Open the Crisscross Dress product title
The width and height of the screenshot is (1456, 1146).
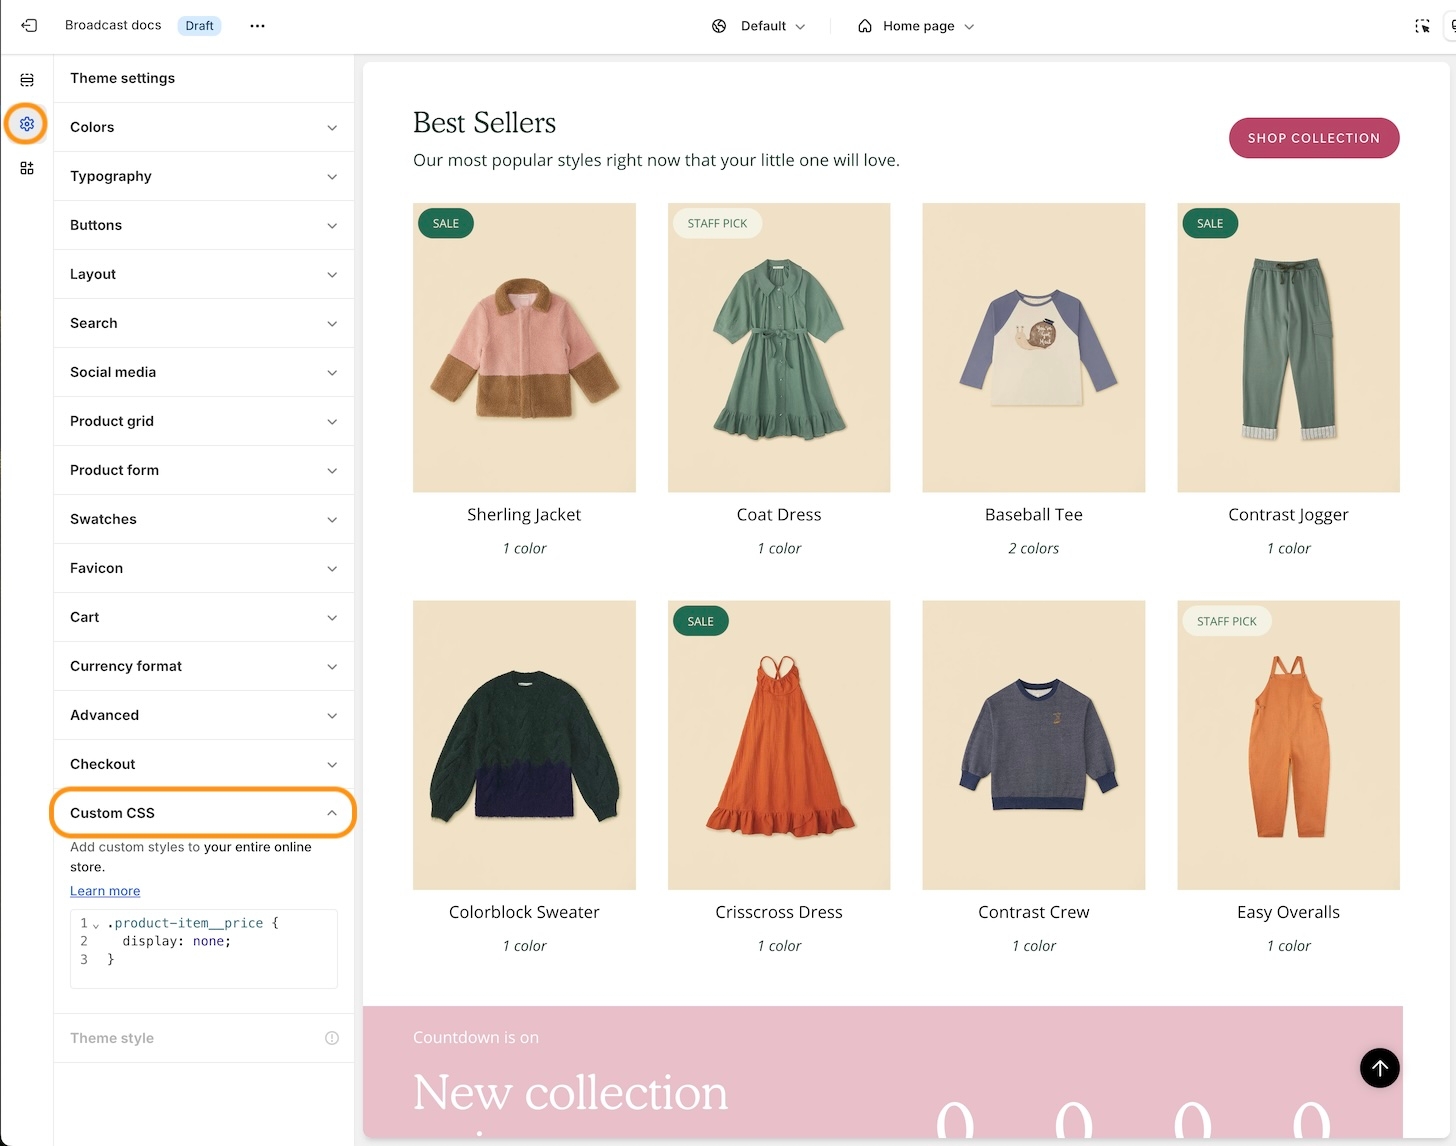click(778, 912)
